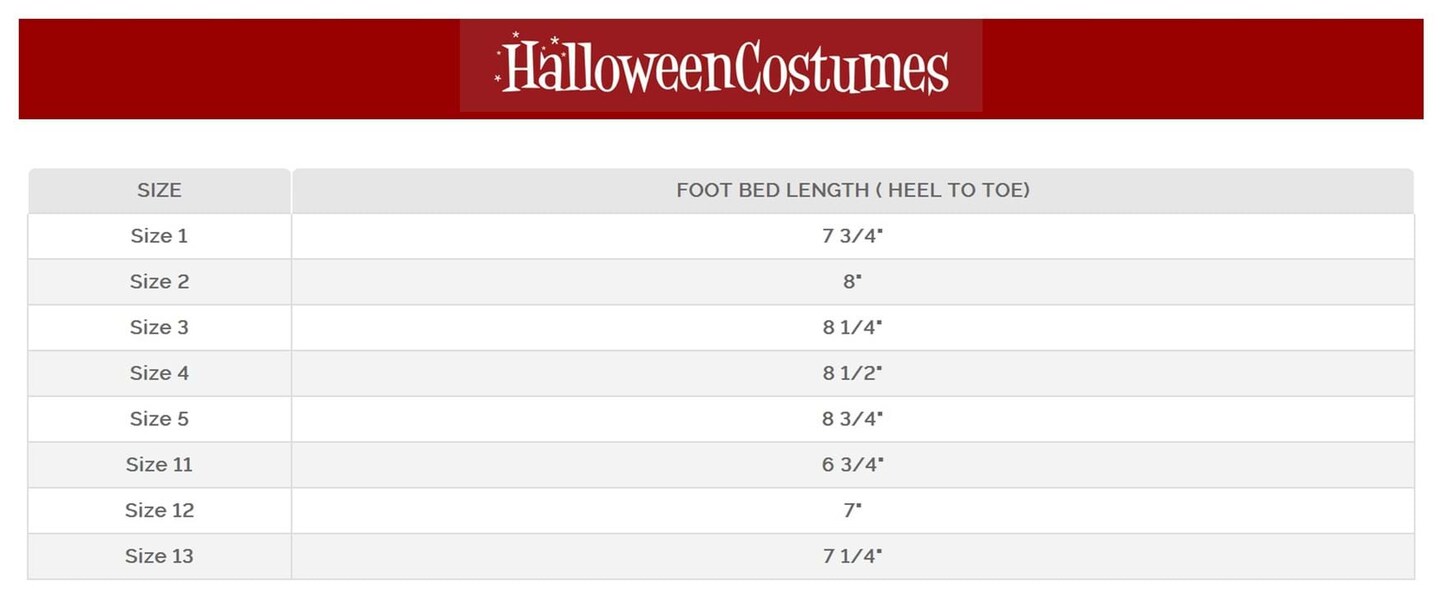Click the Size 4 row label
This screenshot has width=1440, height=607.
159,373
